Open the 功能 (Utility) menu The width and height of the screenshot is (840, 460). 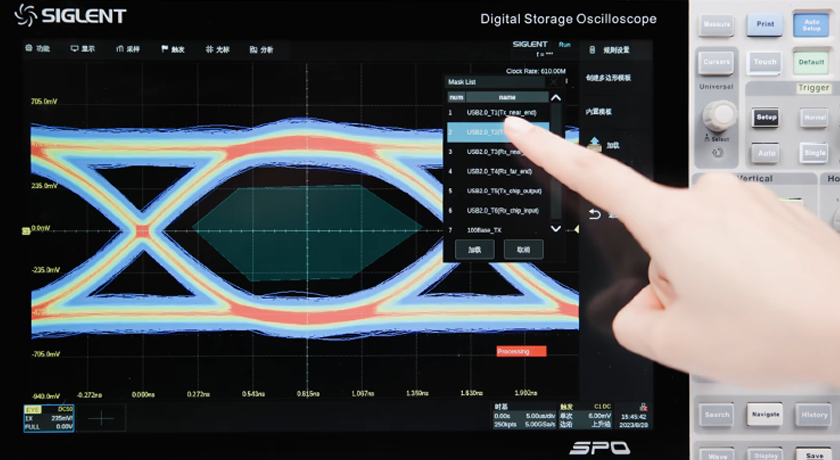pyautogui.click(x=36, y=48)
